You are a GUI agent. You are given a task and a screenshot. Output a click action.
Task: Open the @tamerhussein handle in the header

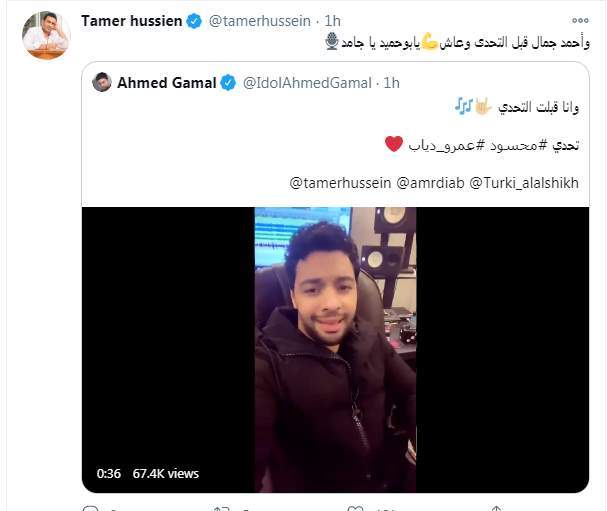click(260, 21)
